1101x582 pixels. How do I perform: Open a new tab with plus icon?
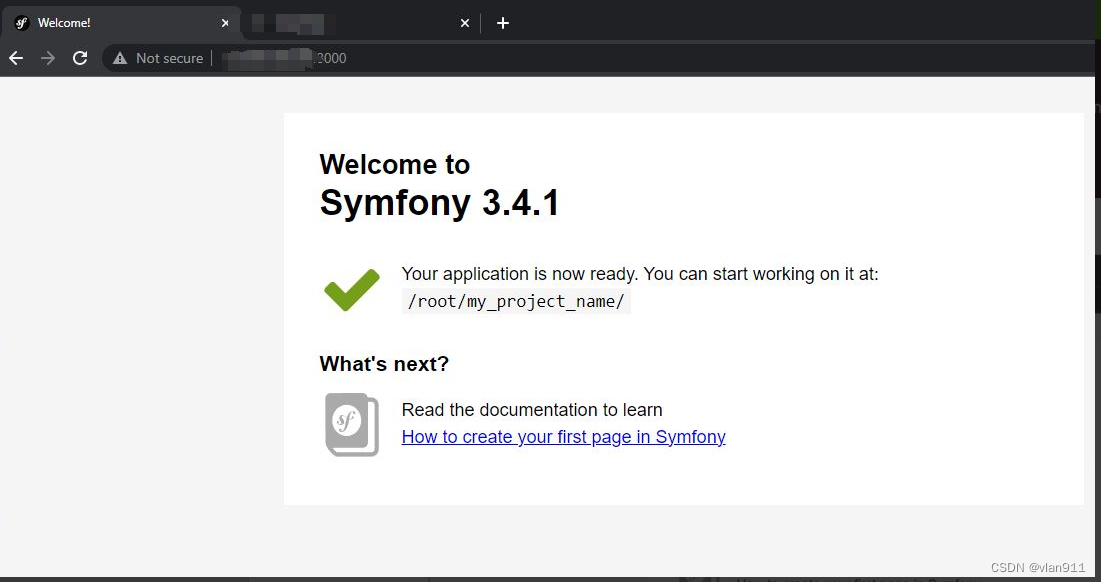point(503,23)
